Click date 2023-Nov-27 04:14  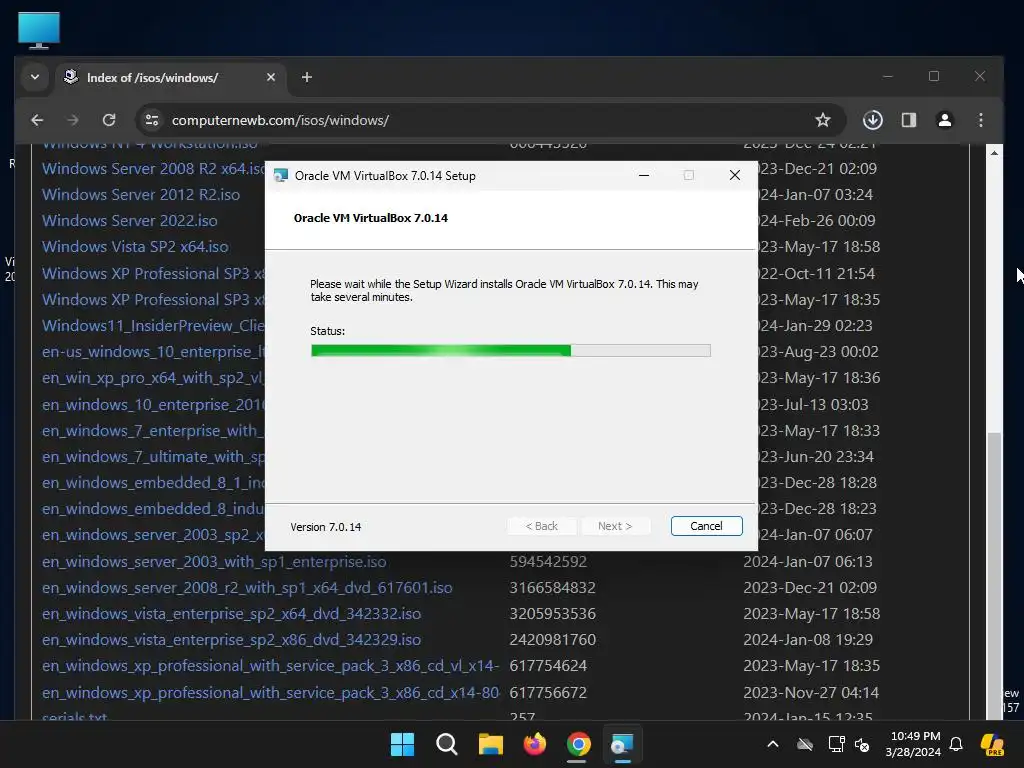[811, 692]
